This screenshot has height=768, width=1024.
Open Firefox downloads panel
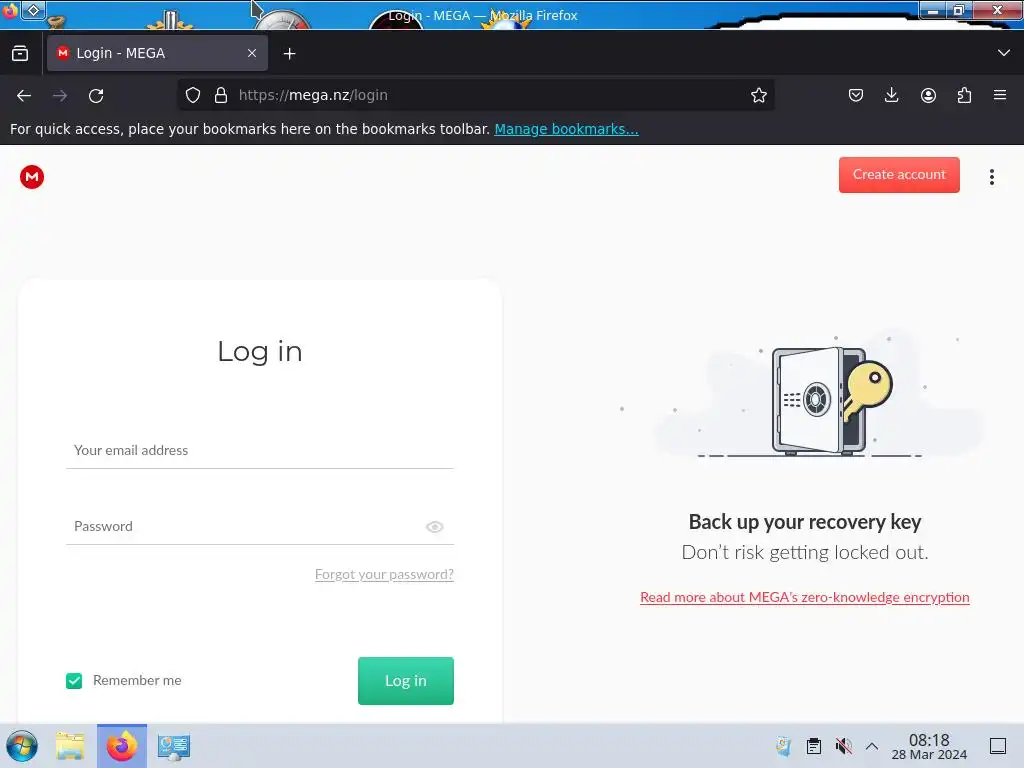pyautogui.click(x=891, y=95)
